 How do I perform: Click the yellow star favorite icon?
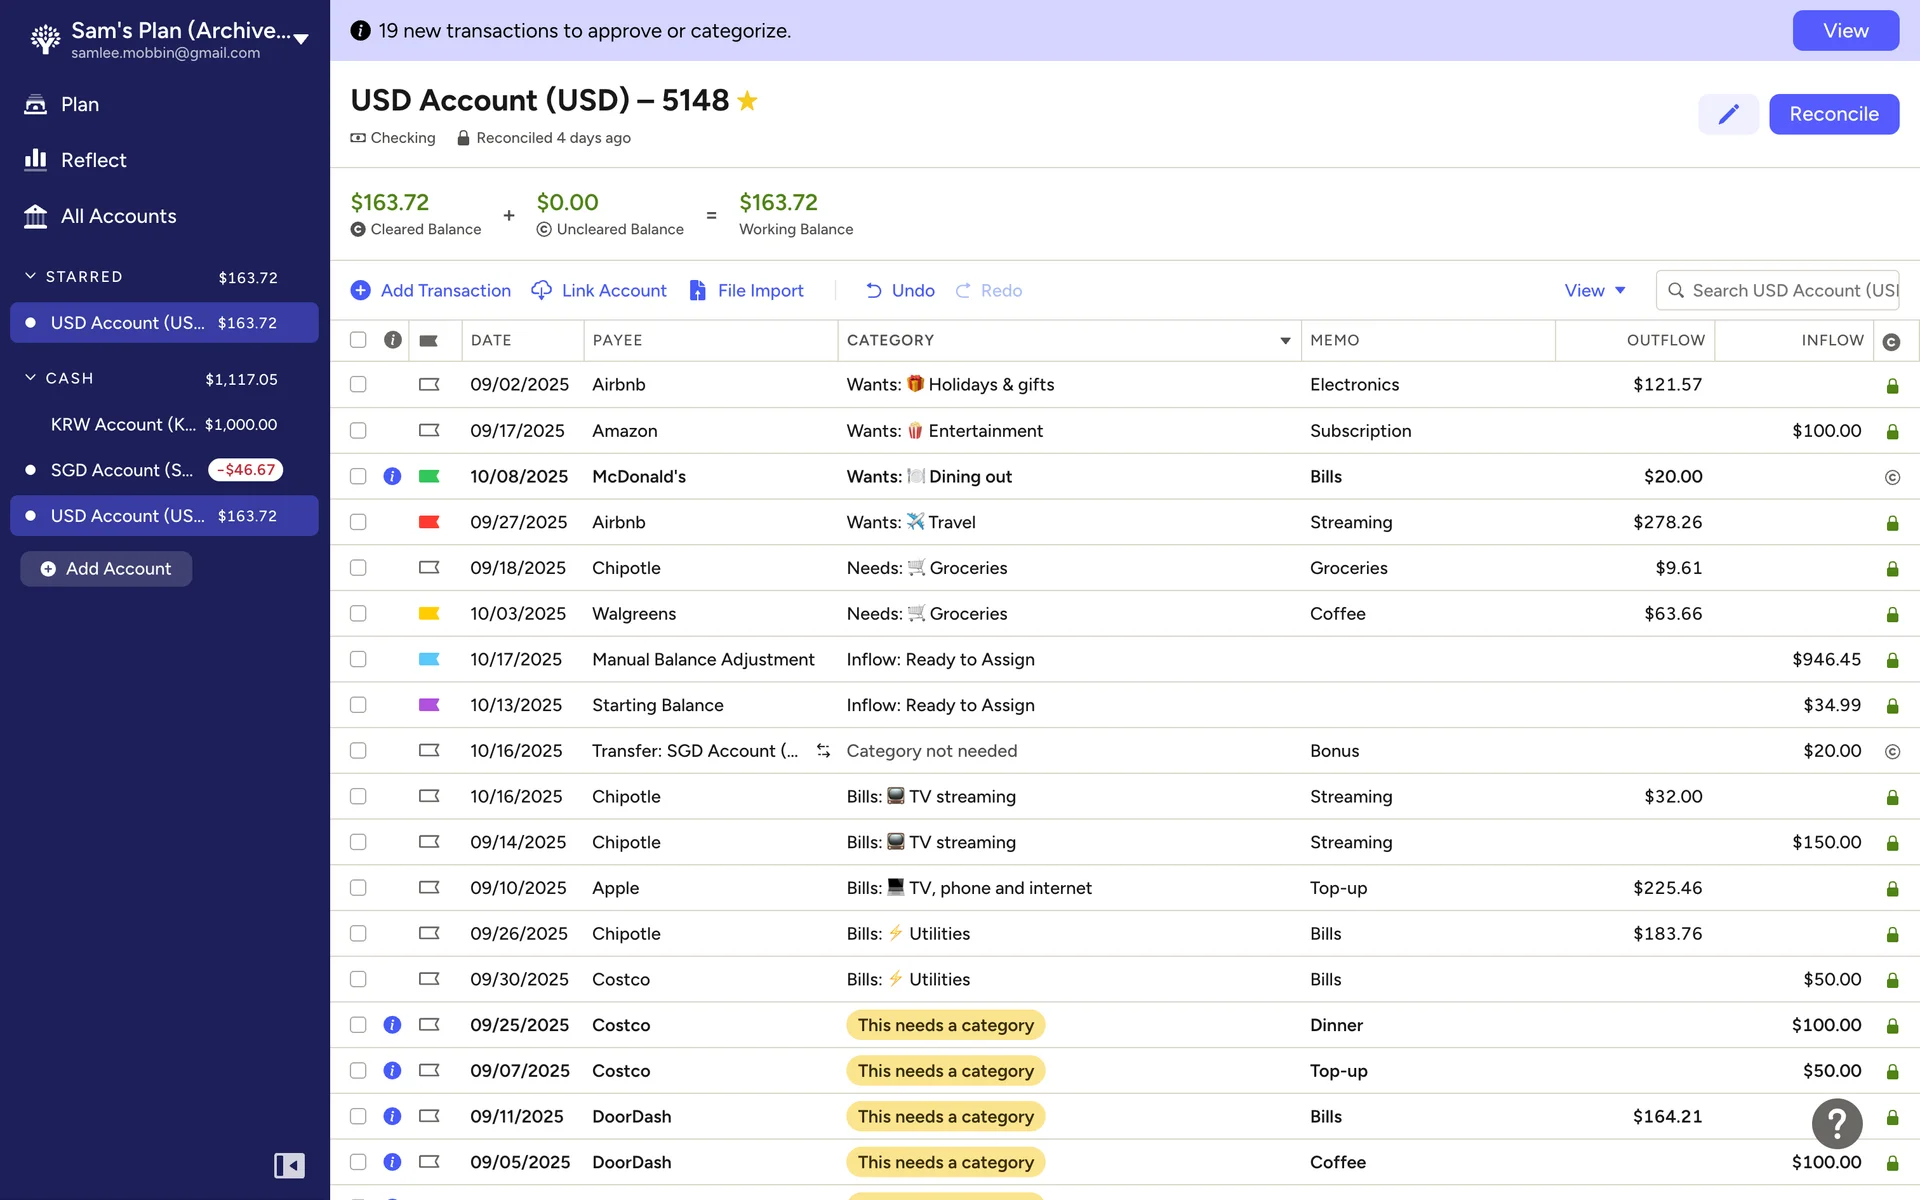click(747, 101)
